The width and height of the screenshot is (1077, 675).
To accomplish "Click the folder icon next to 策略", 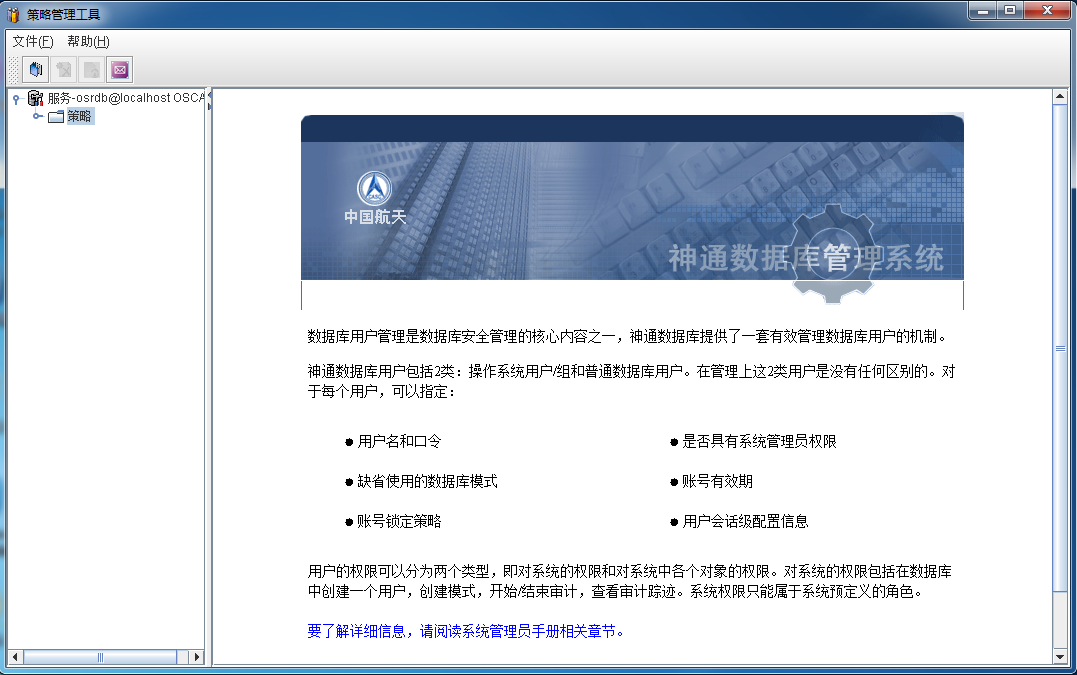I will [56, 116].
